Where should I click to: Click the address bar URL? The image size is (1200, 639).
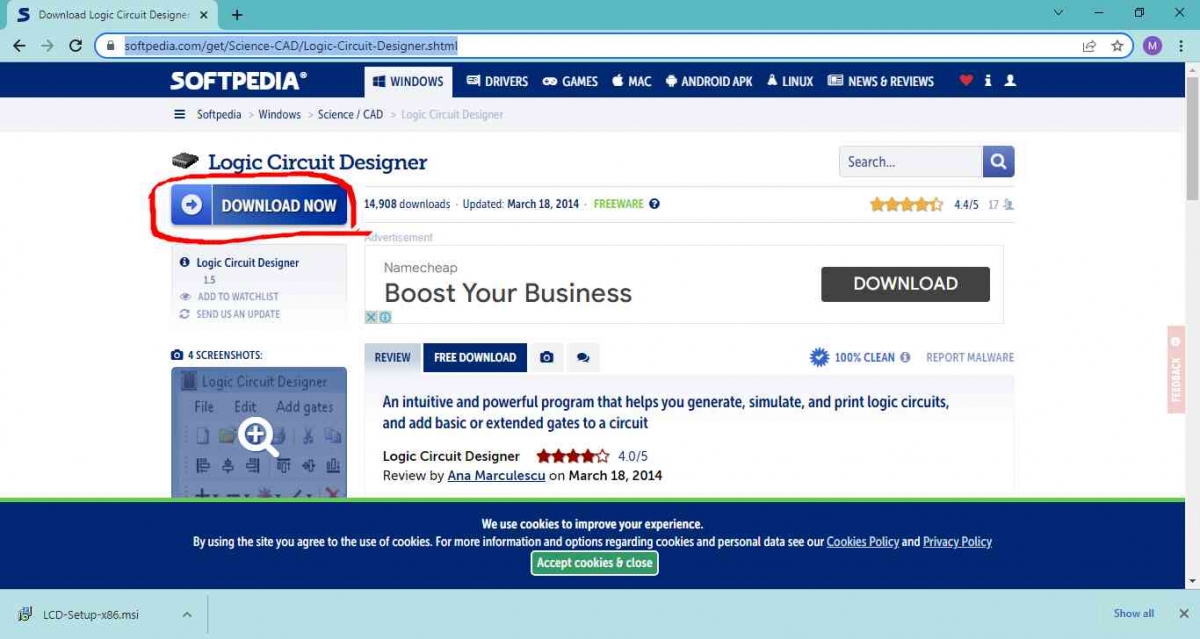coord(292,46)
